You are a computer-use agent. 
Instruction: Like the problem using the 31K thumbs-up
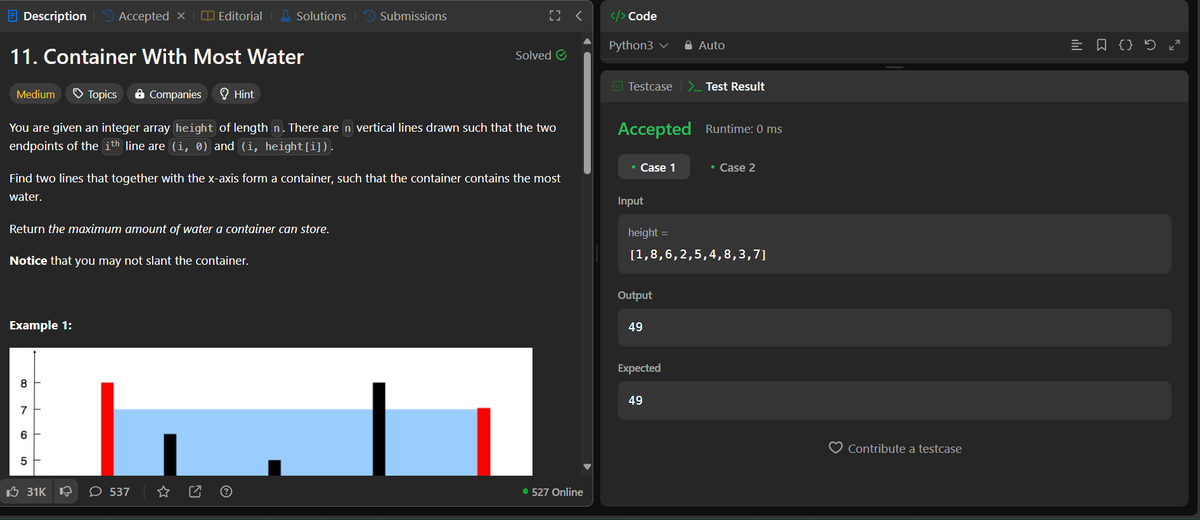pos(25,492)
